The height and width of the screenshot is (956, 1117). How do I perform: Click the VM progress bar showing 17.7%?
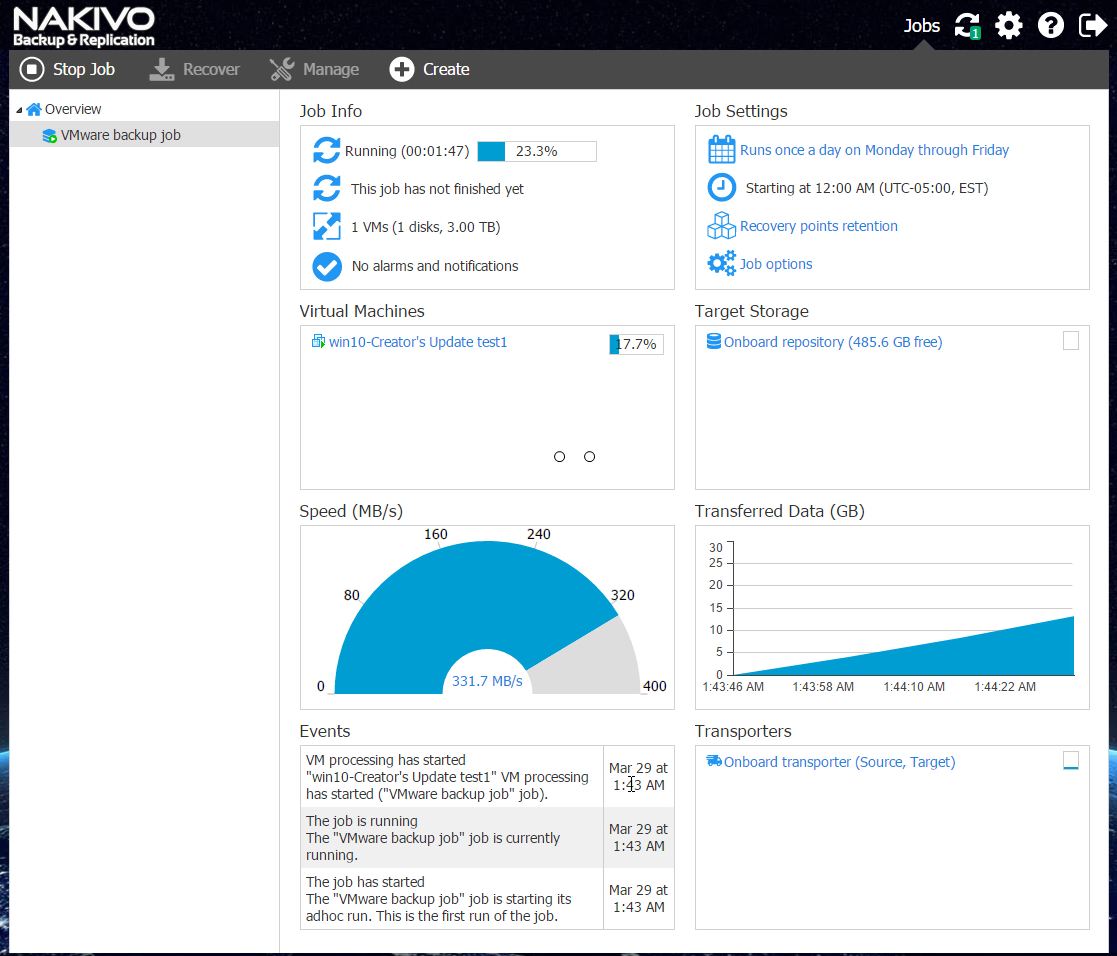pos(636,344)
